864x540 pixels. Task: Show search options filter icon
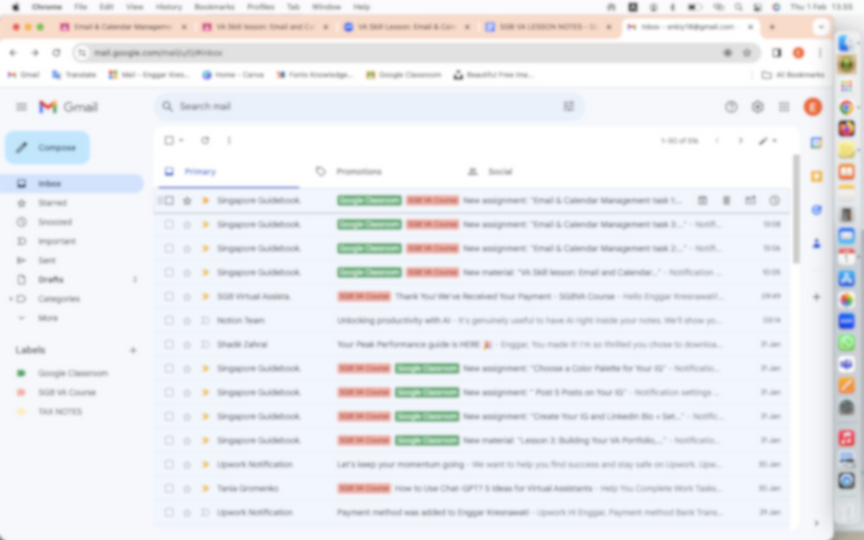(x=569, y=106)
